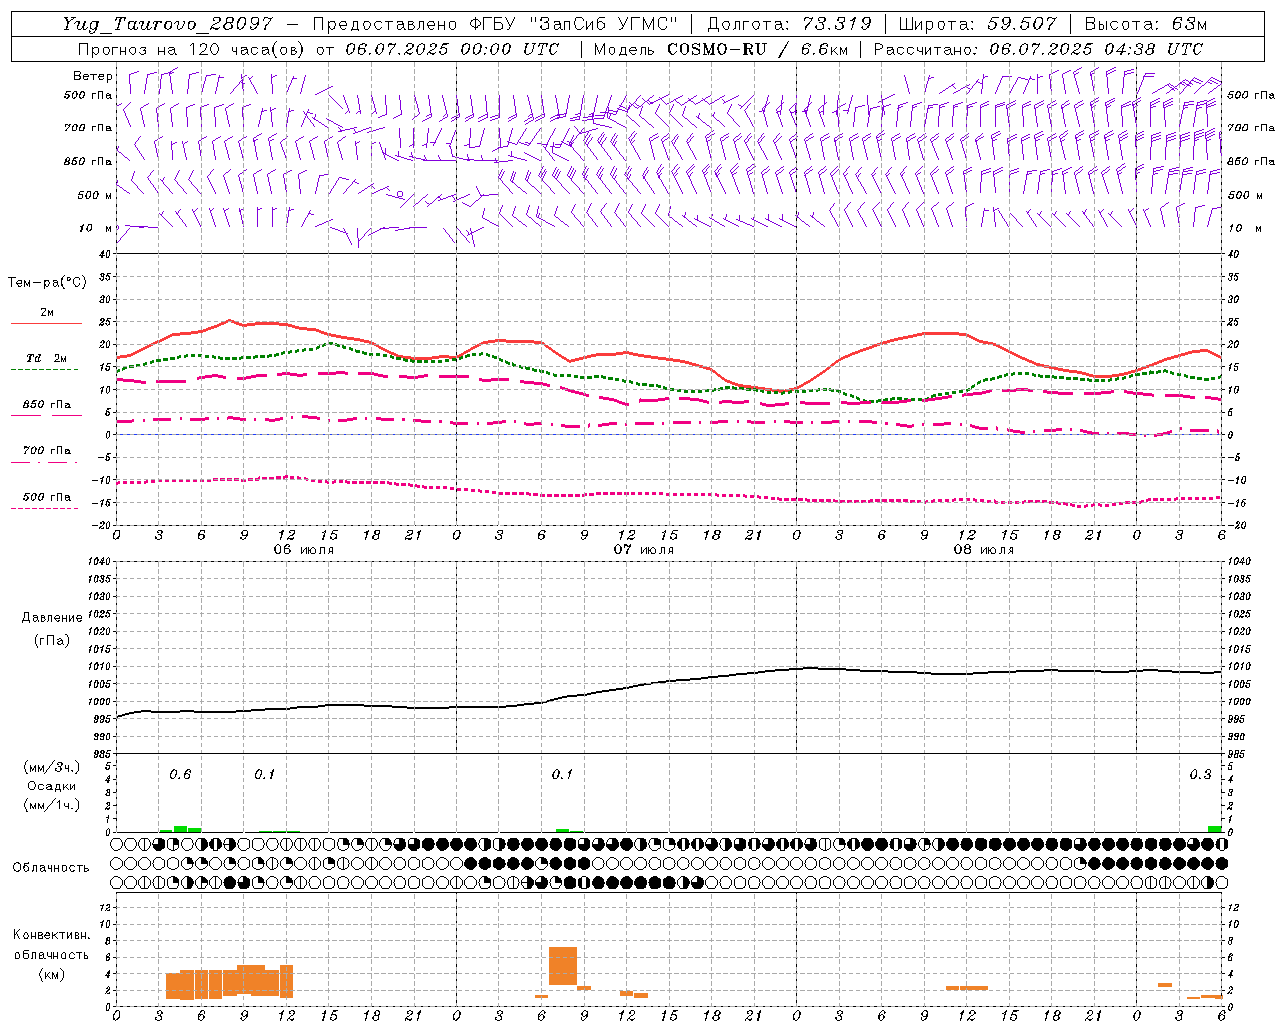Click the "Конвективн." label text
This screenshot has height=1024, width=1280.
51,935
